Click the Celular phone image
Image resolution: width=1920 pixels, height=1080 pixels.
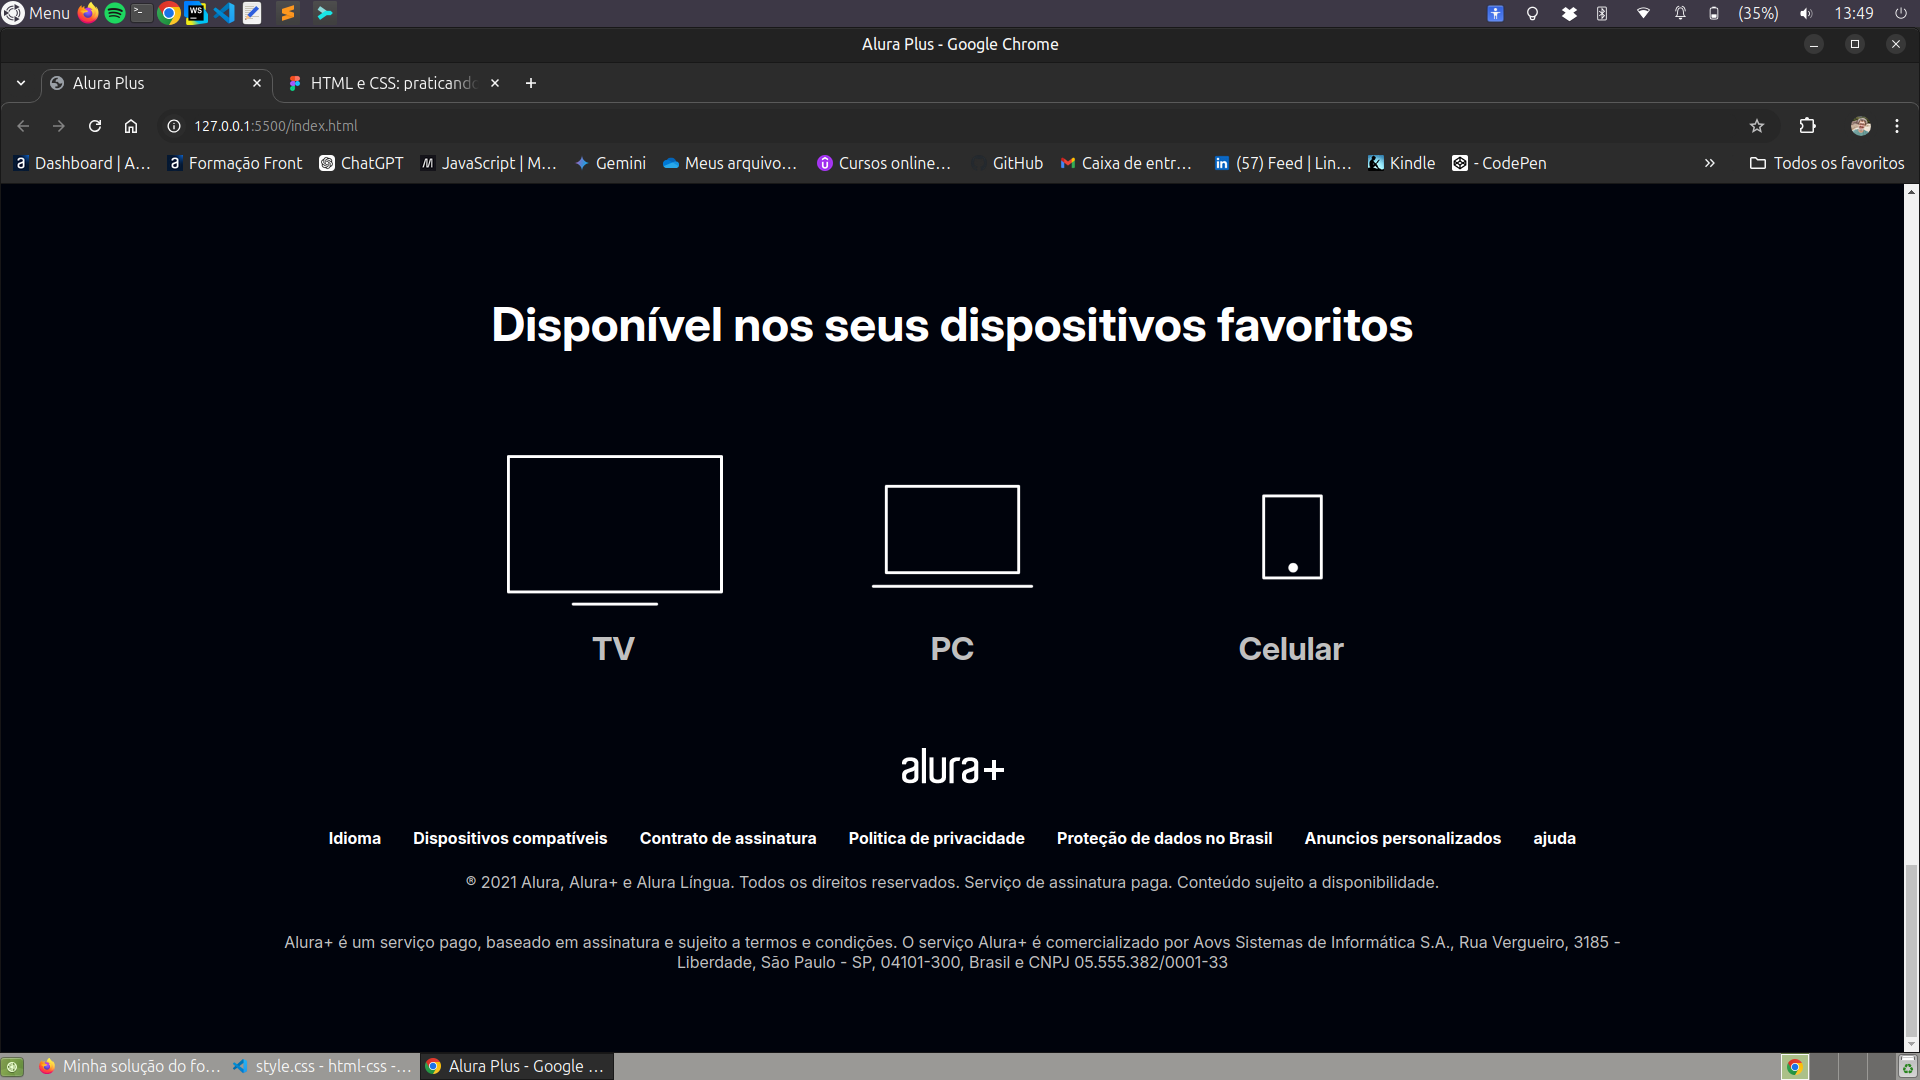pyautogui.click(x=1292, y=537)
